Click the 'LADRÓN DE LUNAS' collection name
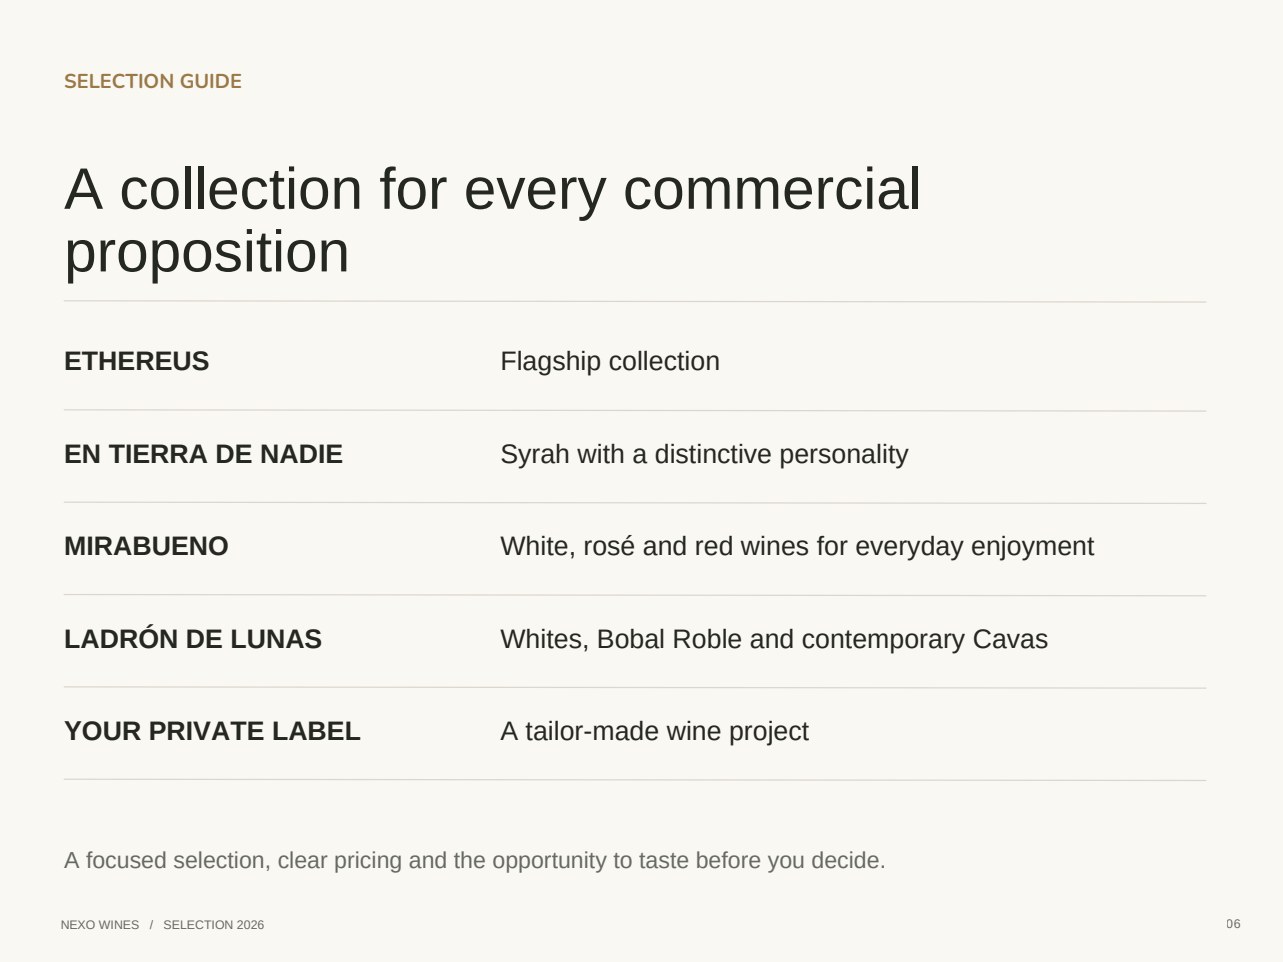 pyautogui.click(x=193, y=639)
